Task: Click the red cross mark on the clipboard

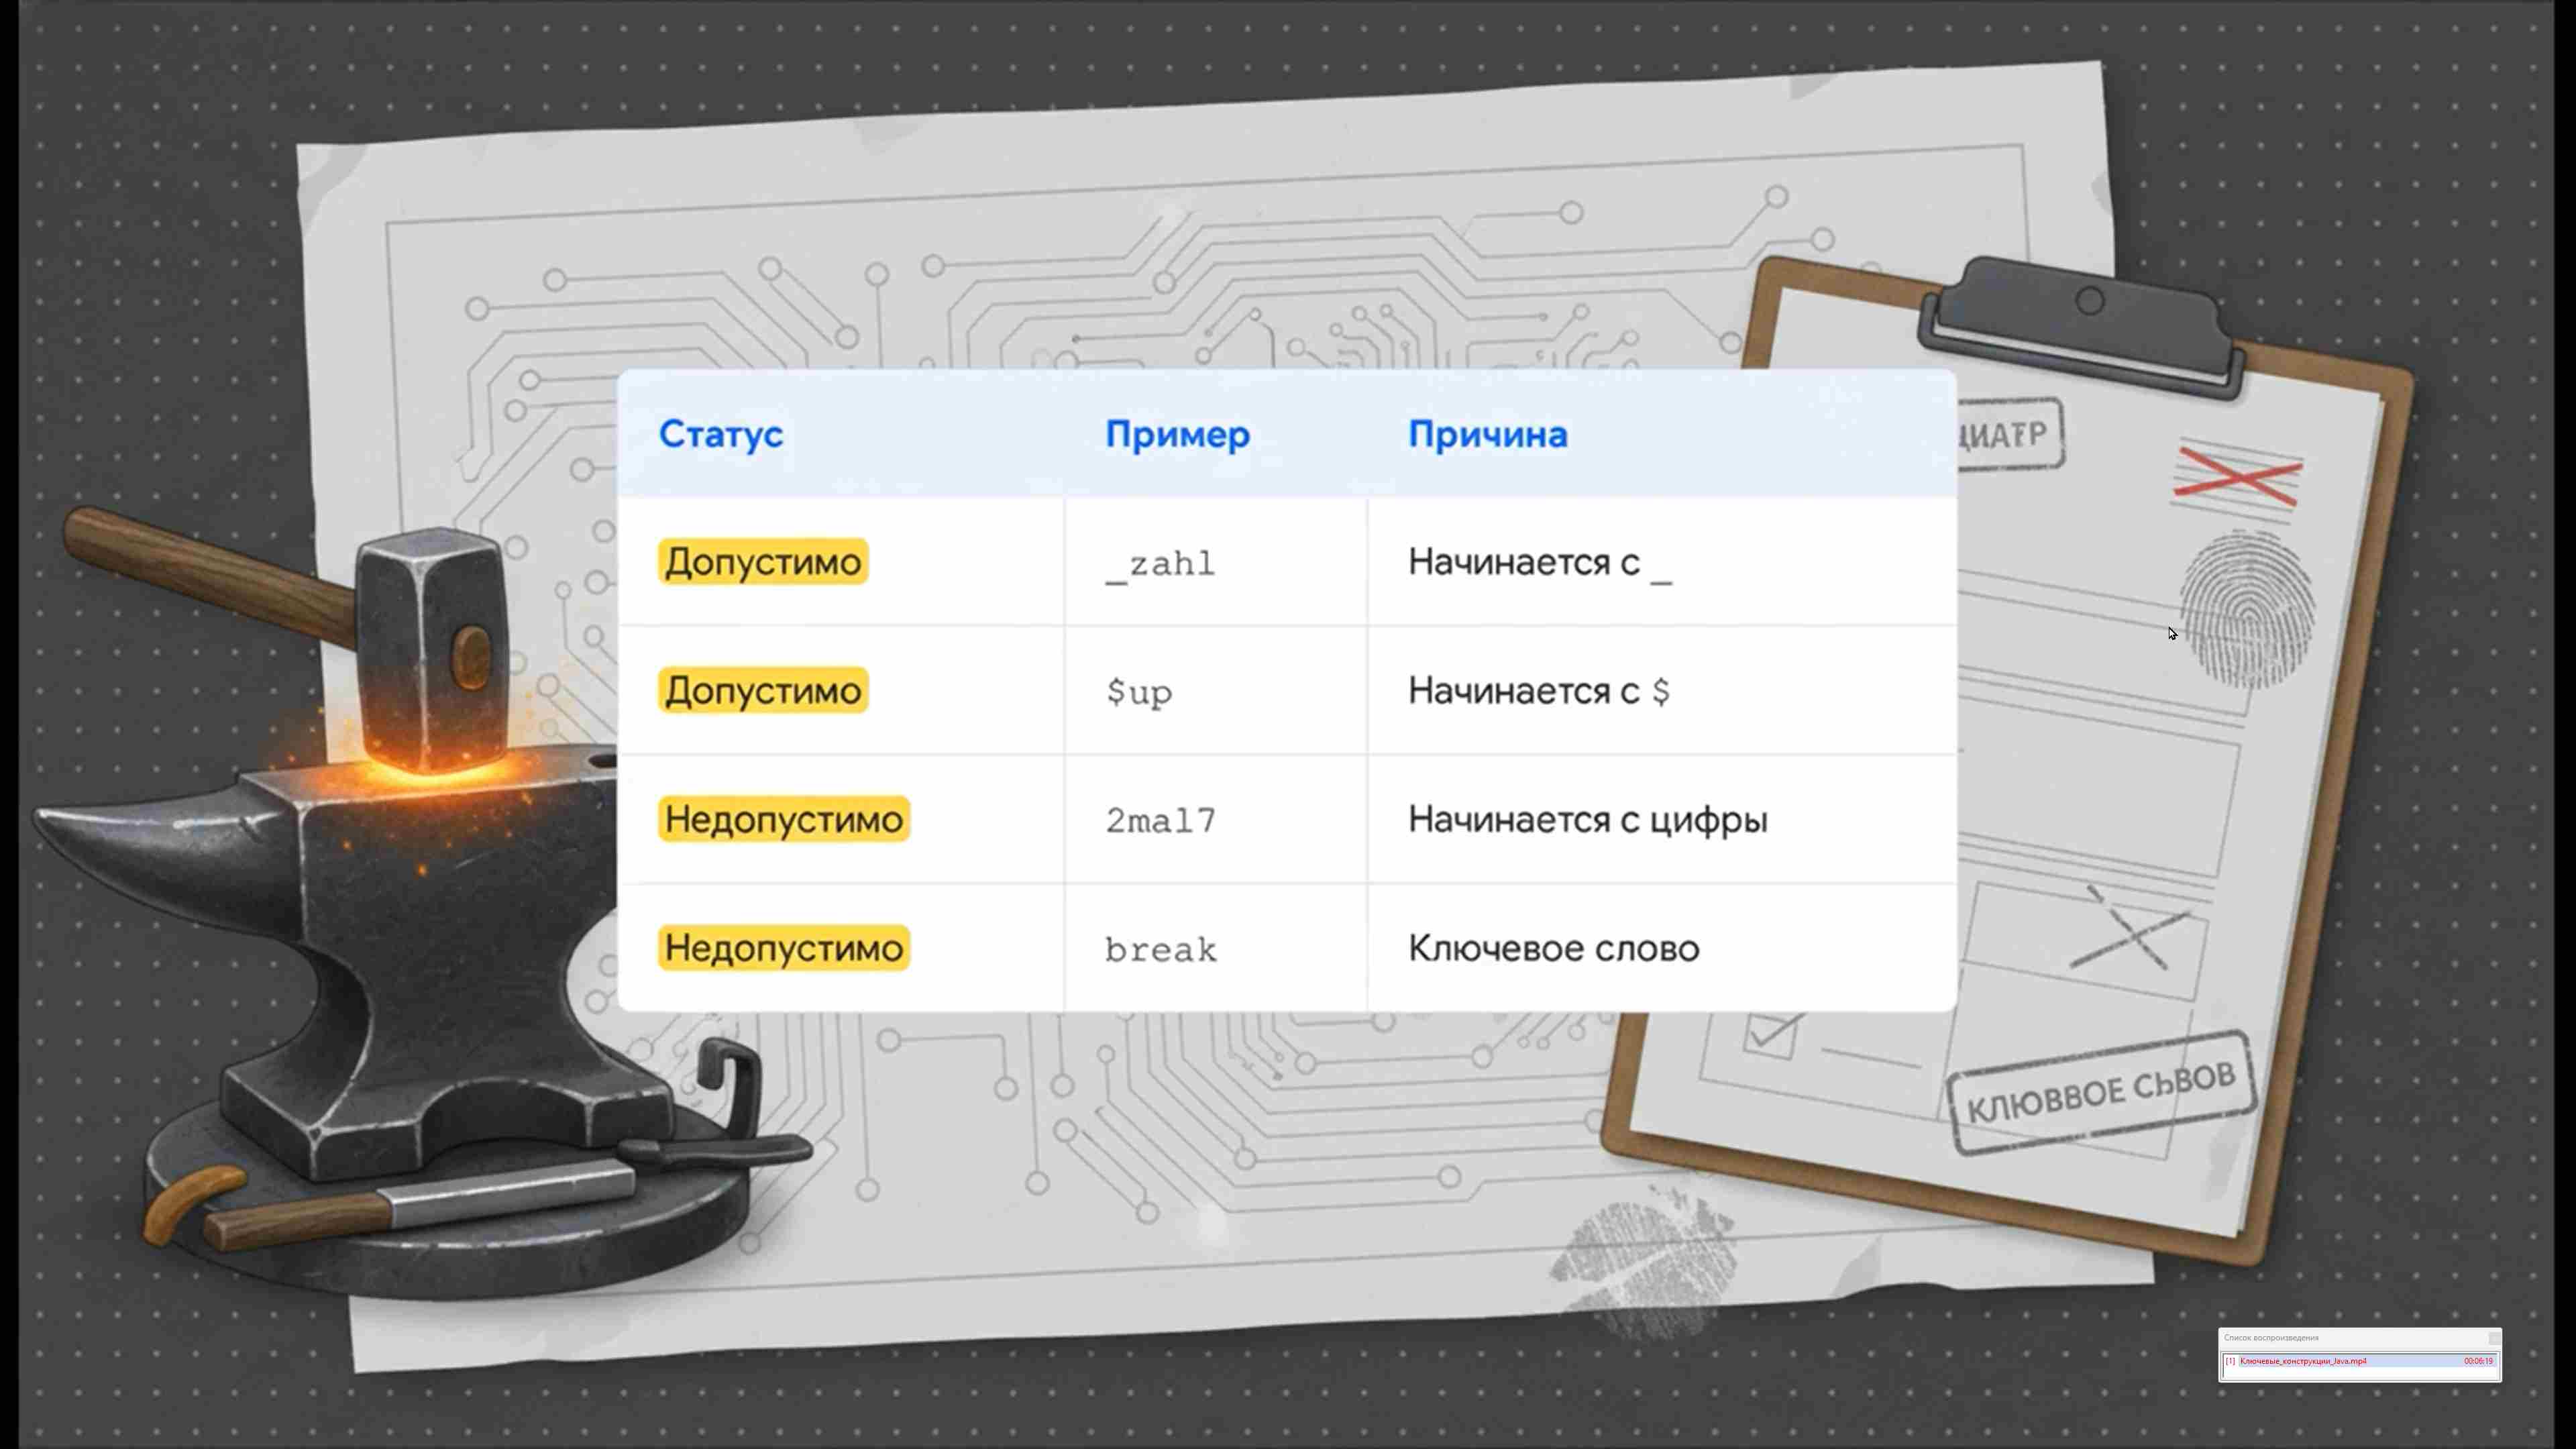Action: point(2238,476)
